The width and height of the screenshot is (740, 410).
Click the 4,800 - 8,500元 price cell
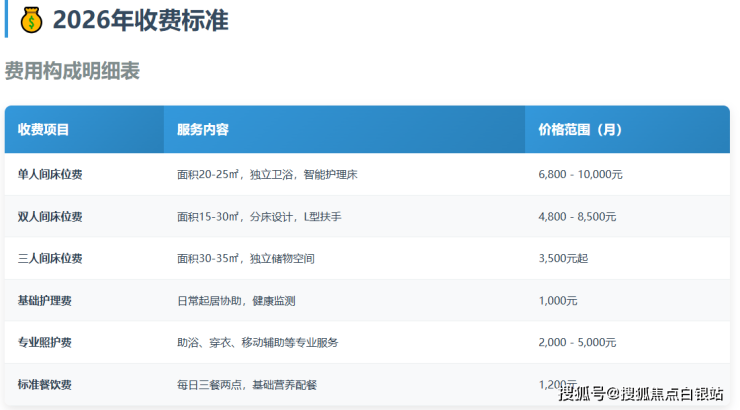coord(577,216)
